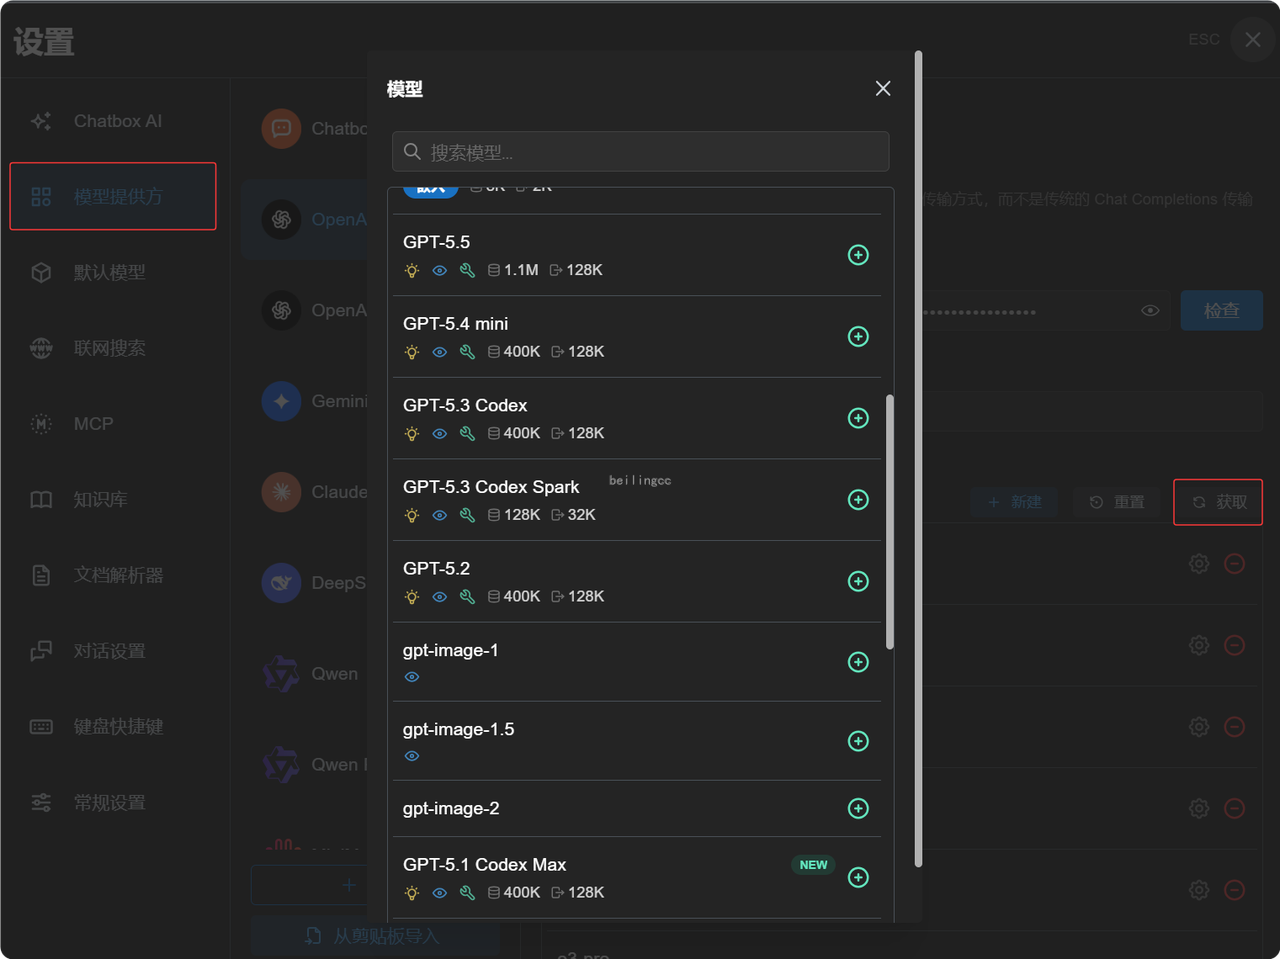Click the model list scrollbar thumb

click(x=890, y=521)
